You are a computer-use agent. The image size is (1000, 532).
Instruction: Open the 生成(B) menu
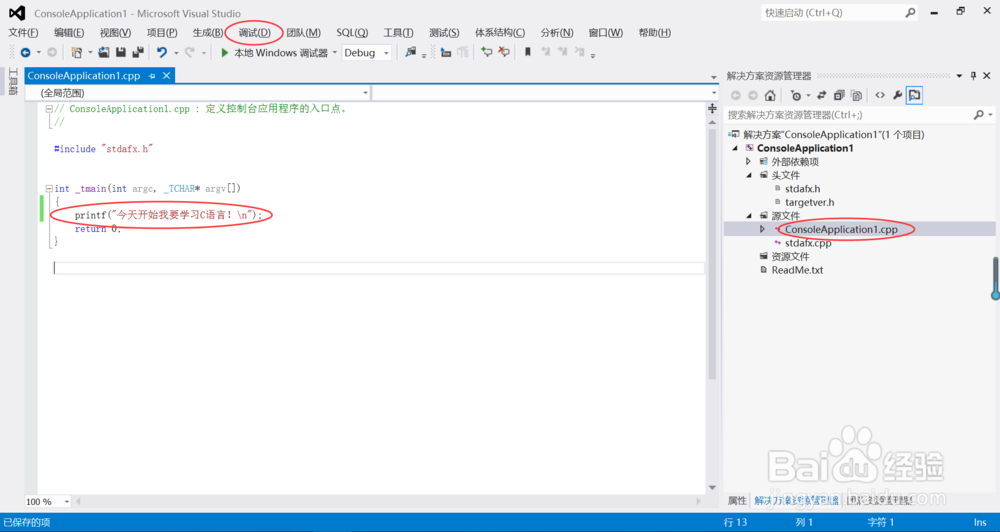pos(208,33)
